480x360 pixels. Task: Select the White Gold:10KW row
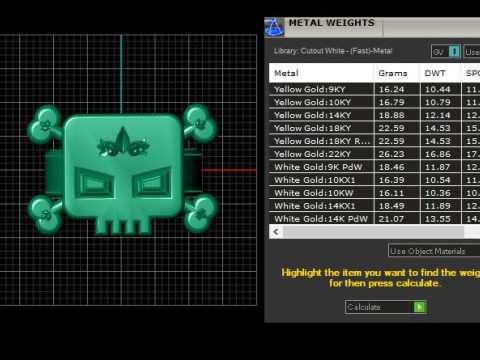(374, 193)
